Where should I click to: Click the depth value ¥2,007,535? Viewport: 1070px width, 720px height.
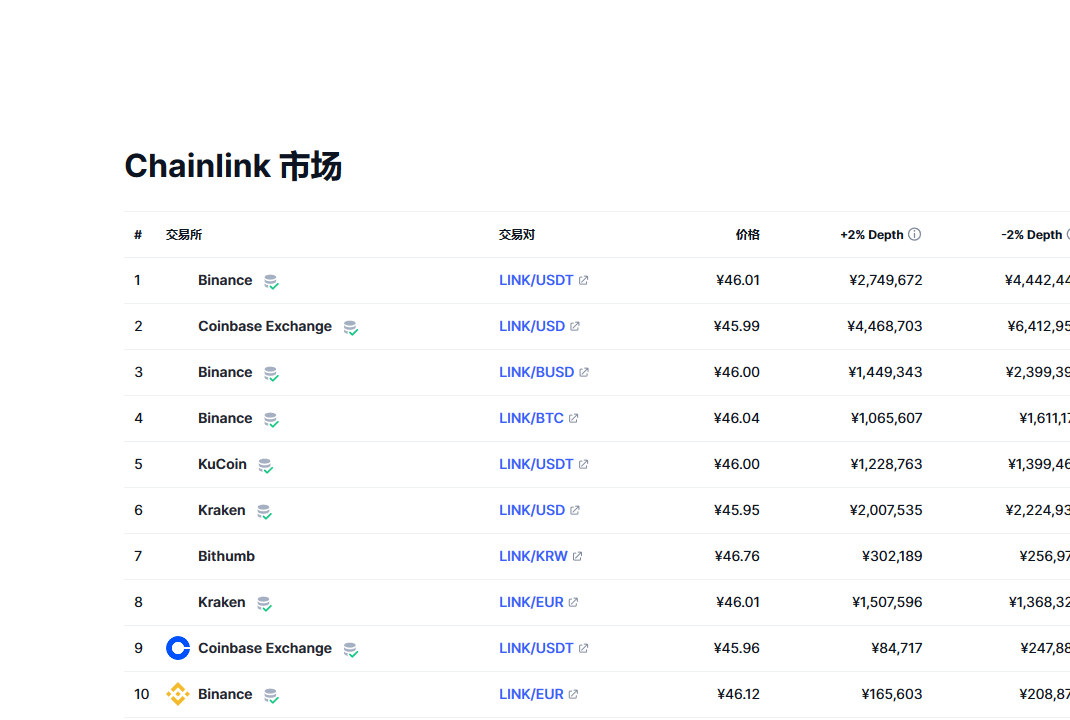point(886,510)
